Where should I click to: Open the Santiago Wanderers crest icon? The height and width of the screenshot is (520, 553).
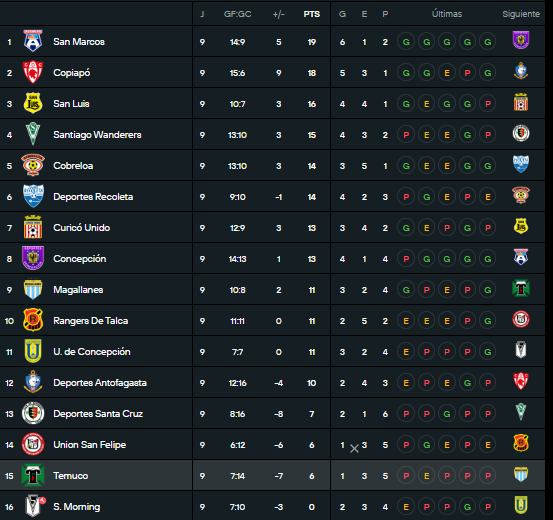[x=33, y=134]
